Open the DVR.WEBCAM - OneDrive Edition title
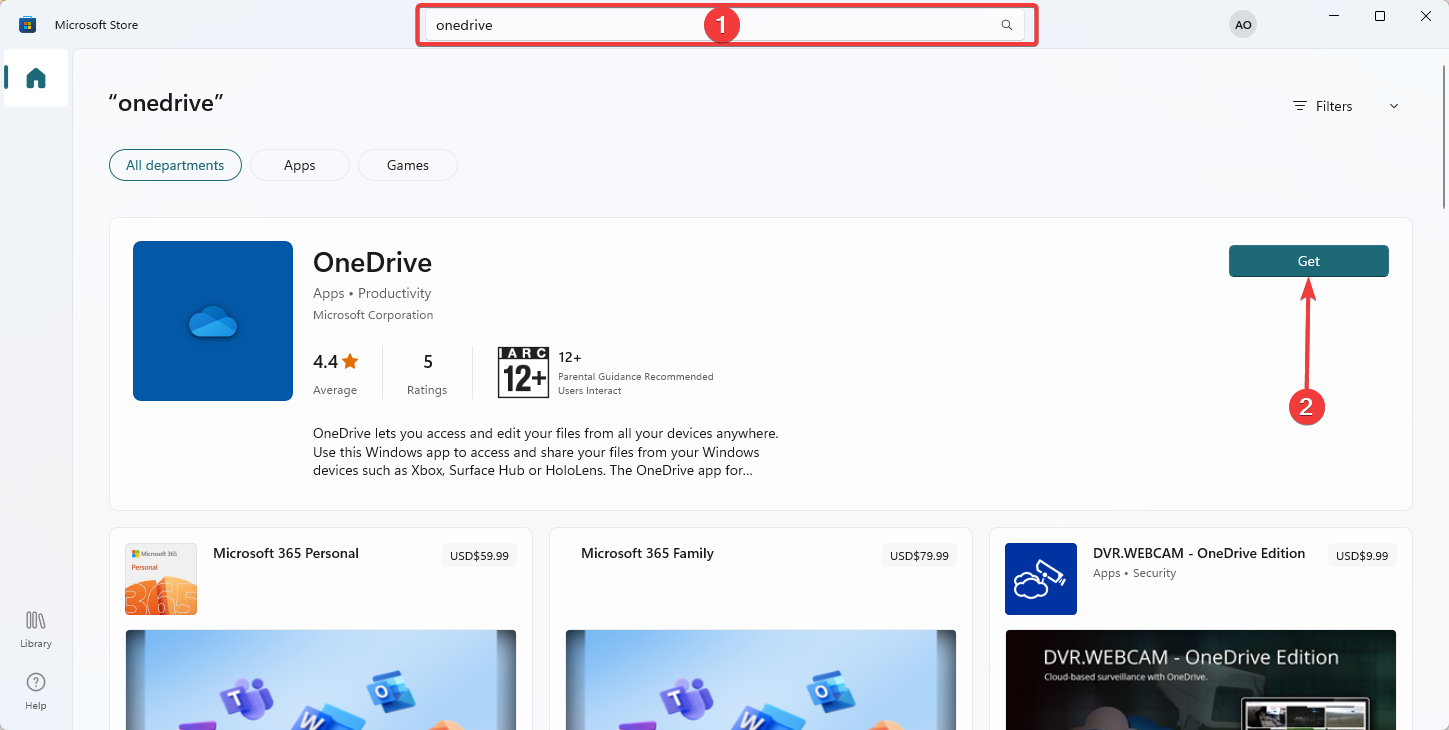The image size is (1449, 730). (x=1199, y=553)
